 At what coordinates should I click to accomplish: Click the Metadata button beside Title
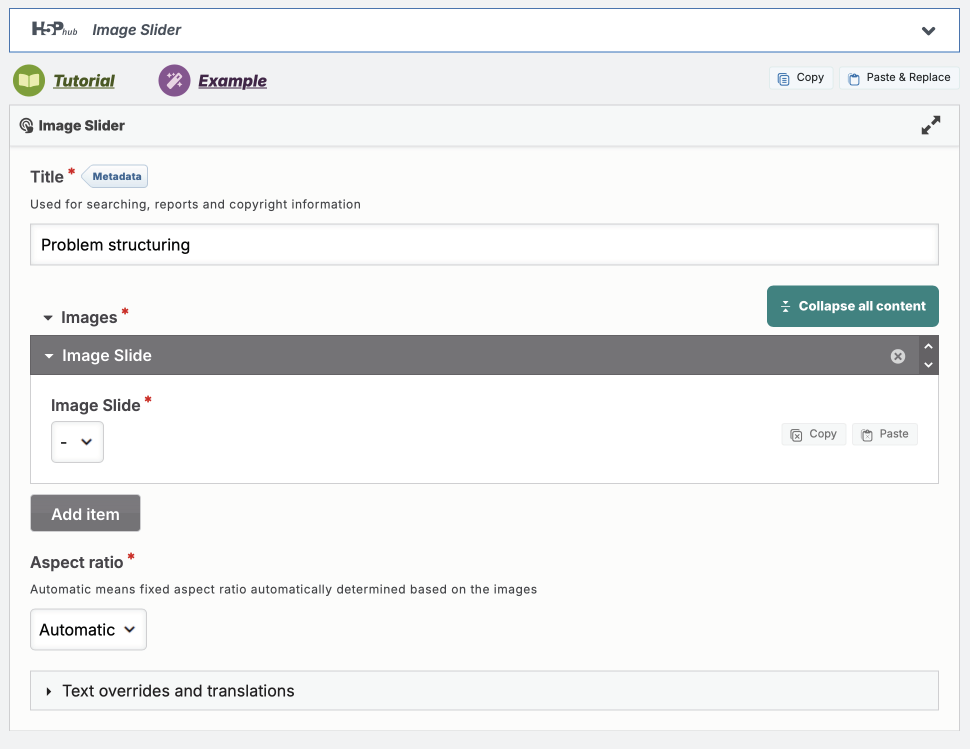pyautogui.click(x=117, y=177)
